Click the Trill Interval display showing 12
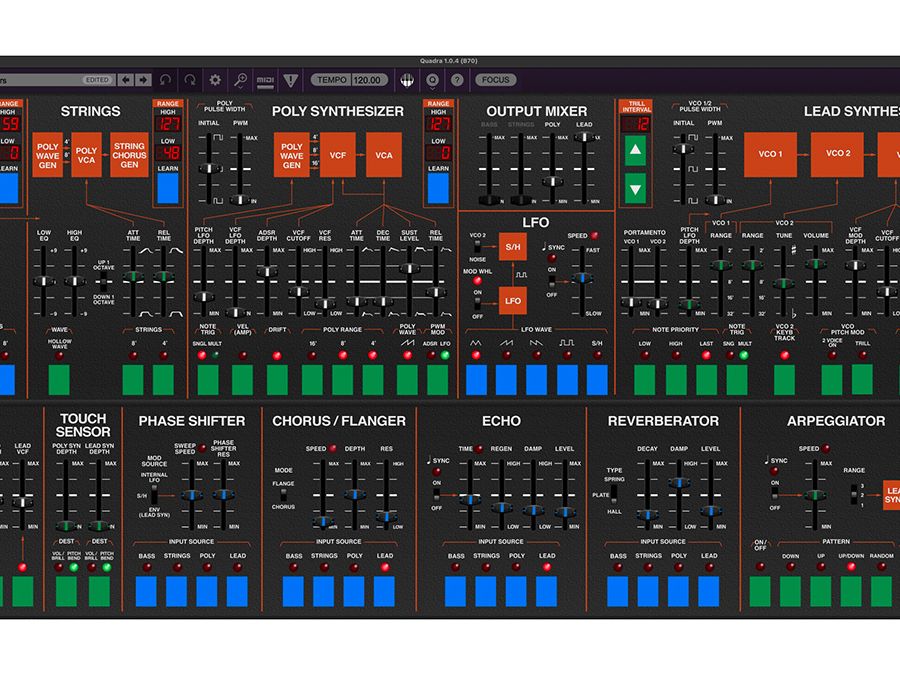The height and width of the screenshot is (675, 900). click(x=635, y=123)
